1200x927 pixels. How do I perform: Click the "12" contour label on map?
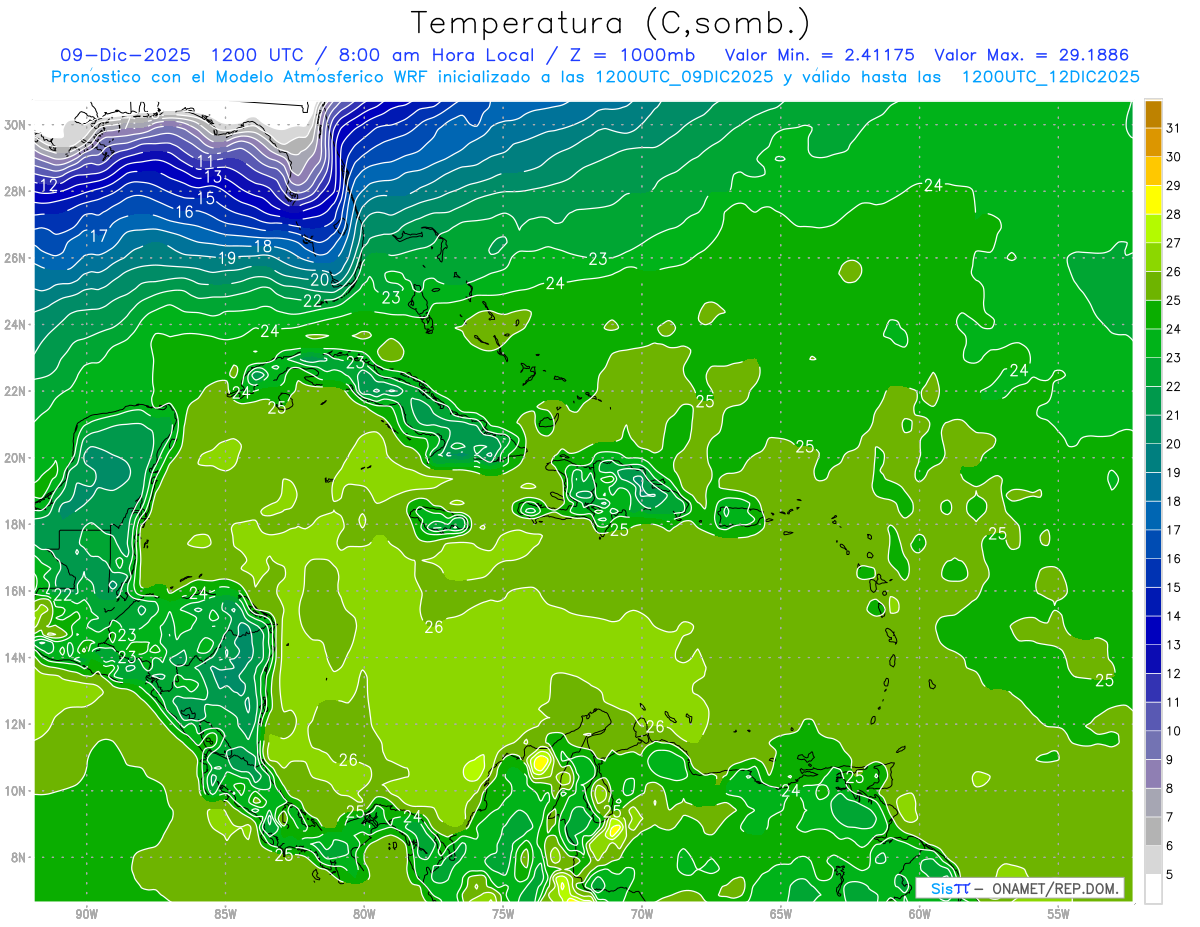[49, 186]
